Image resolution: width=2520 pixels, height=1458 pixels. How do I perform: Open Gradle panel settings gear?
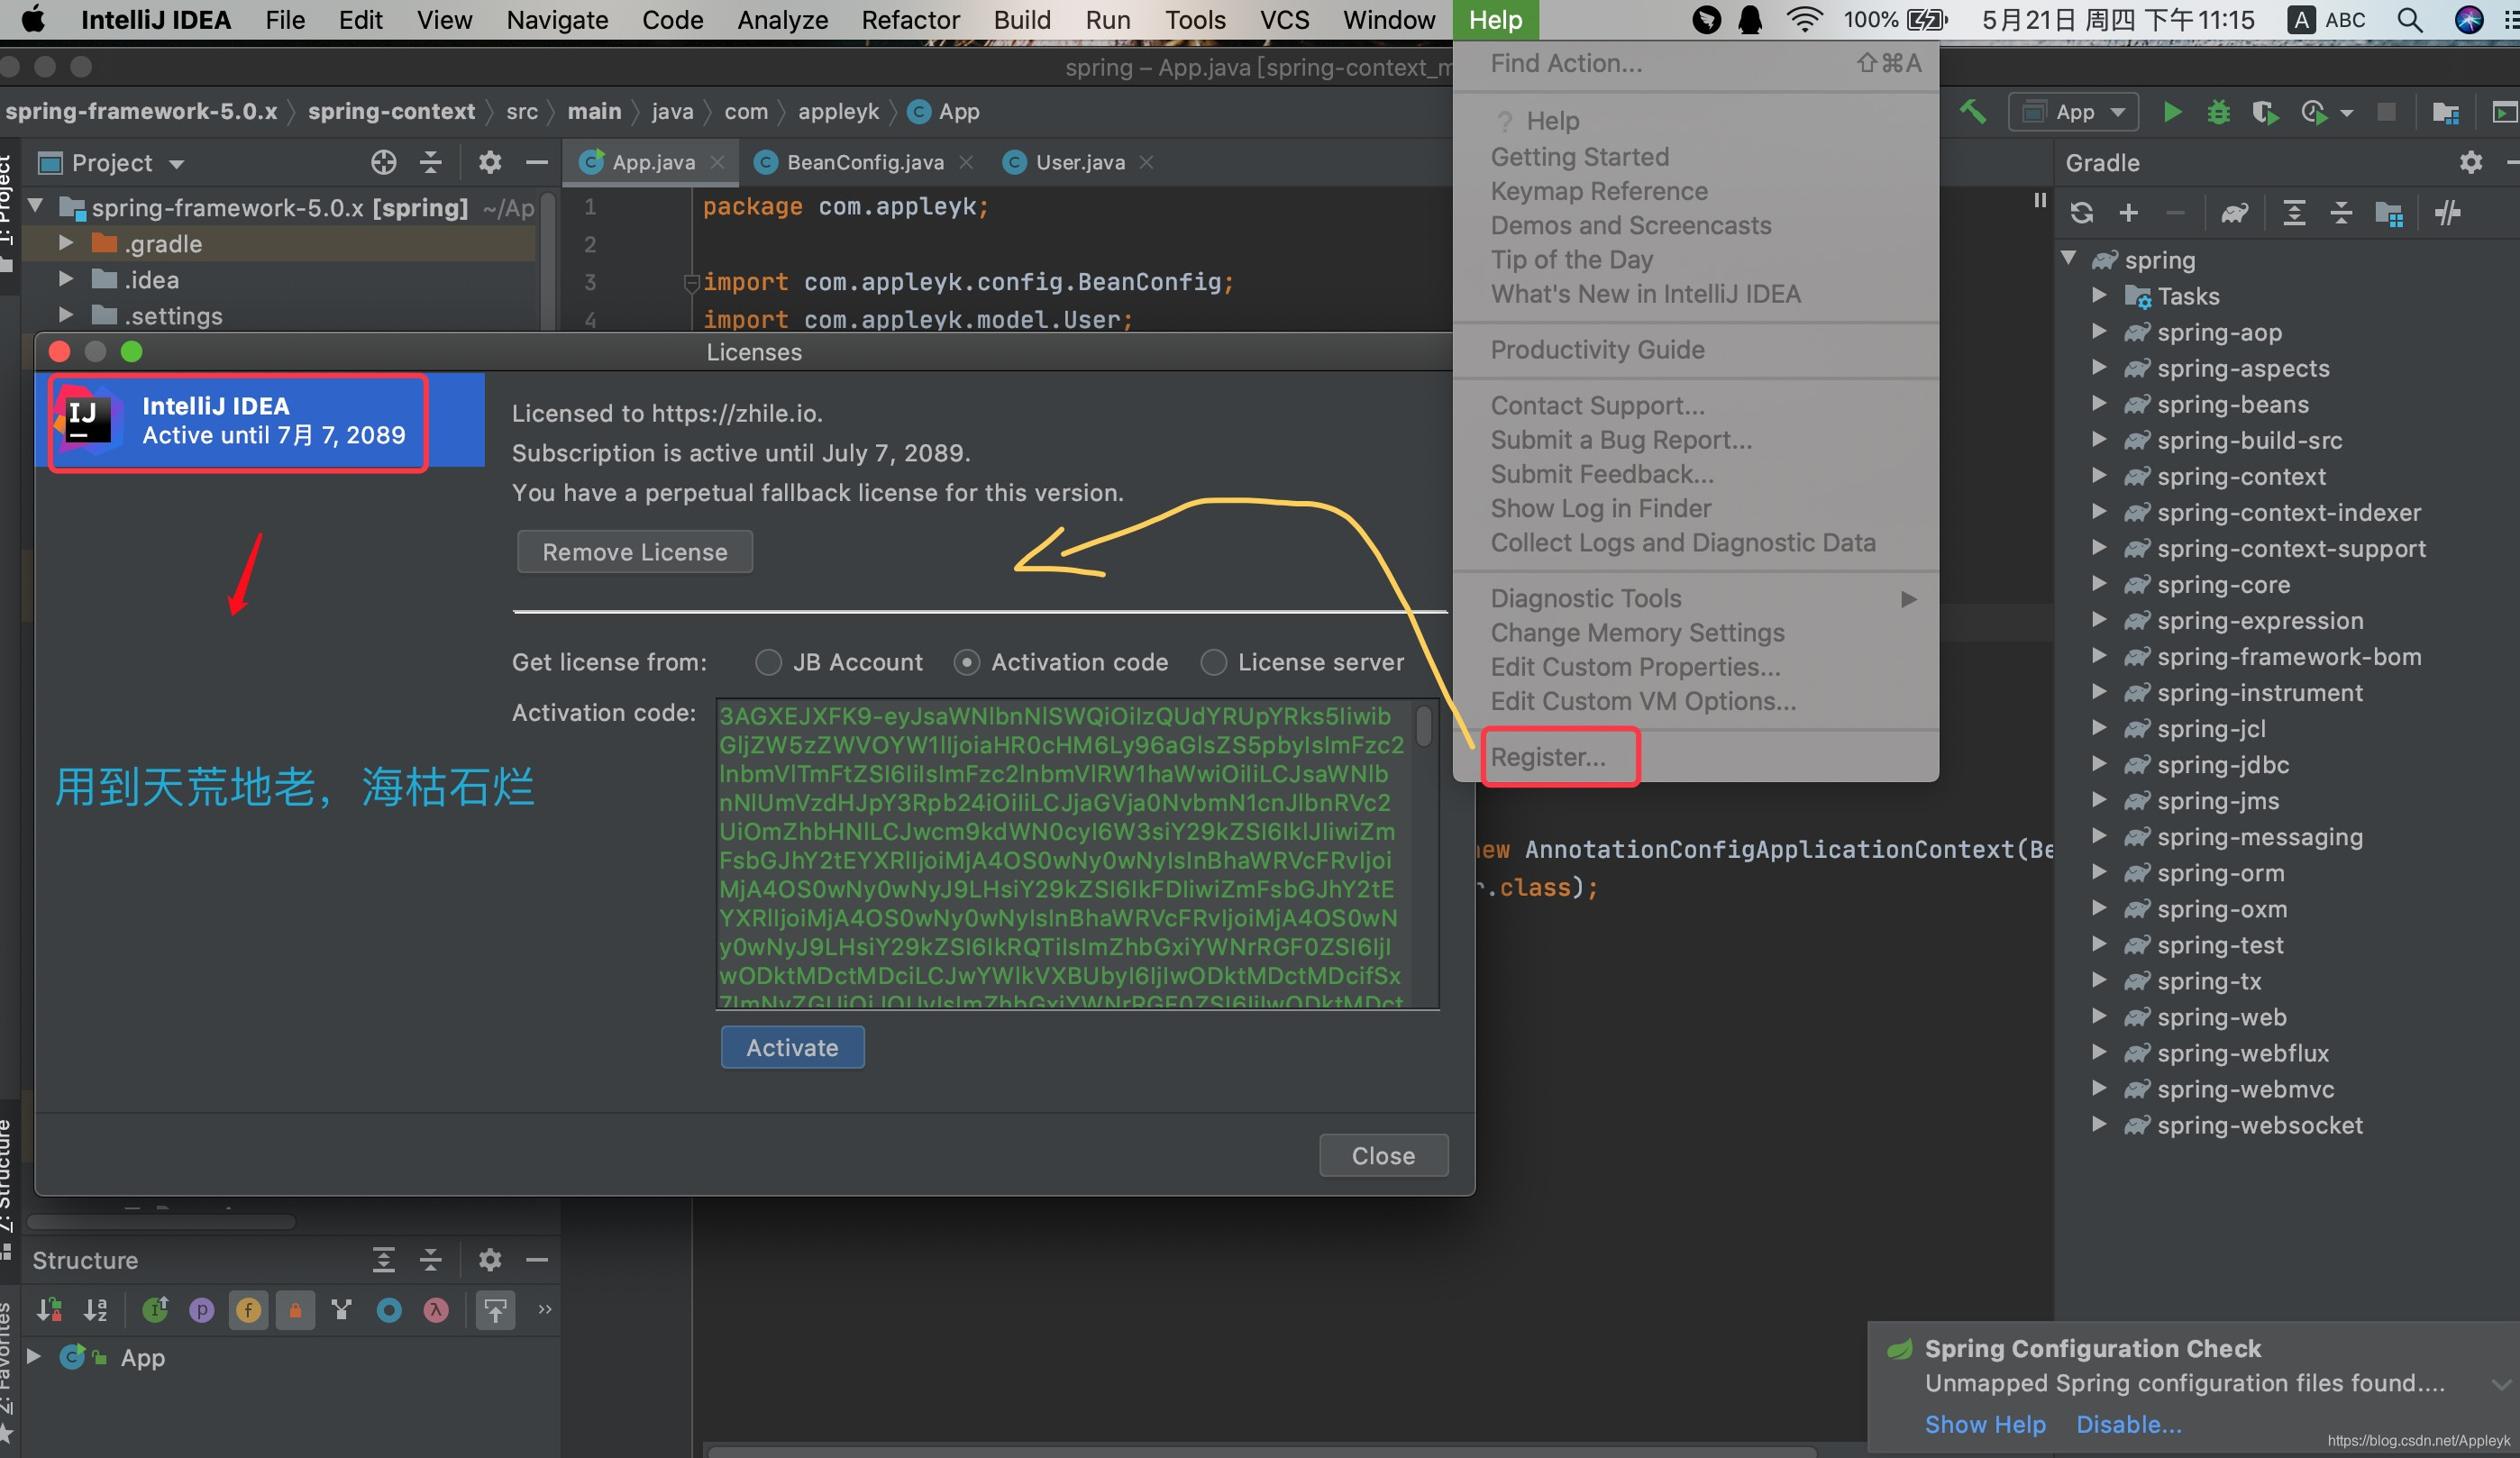coord(2471,162)
